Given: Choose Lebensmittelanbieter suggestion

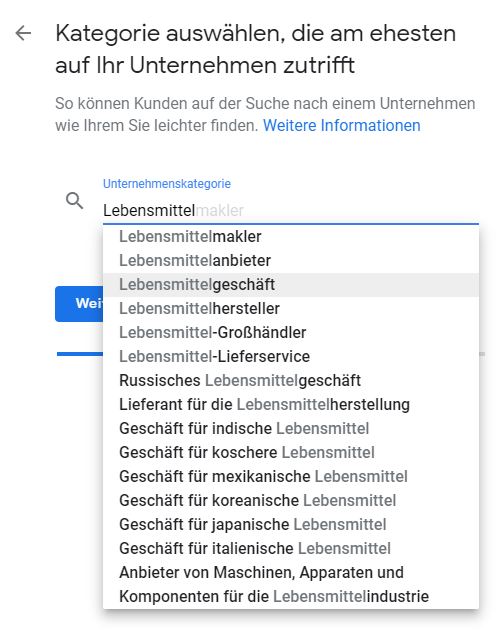Looking at the screenshot, I should tap(291, 261).
